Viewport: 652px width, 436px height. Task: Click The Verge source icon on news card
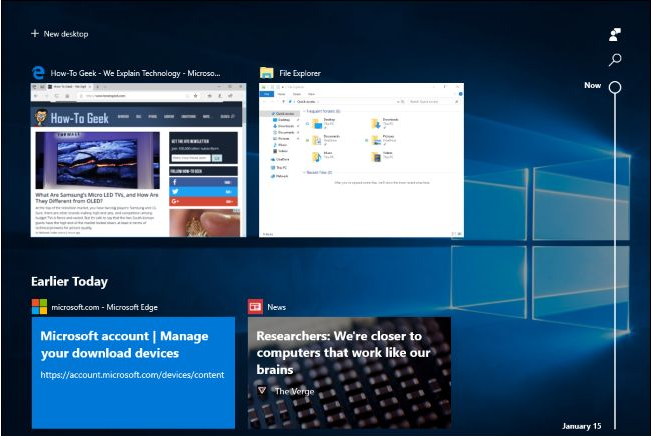coord(262,391)
